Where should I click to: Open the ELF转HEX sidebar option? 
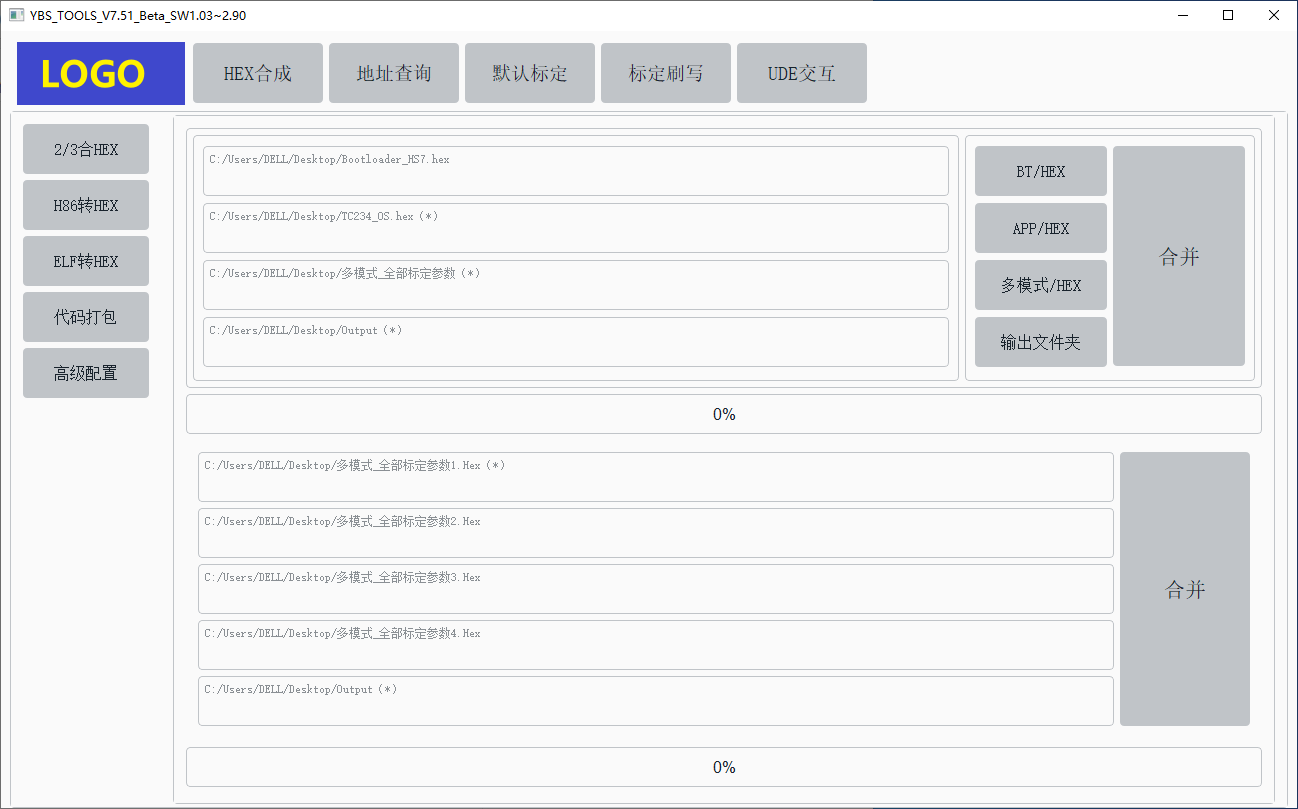click(86, 261)
